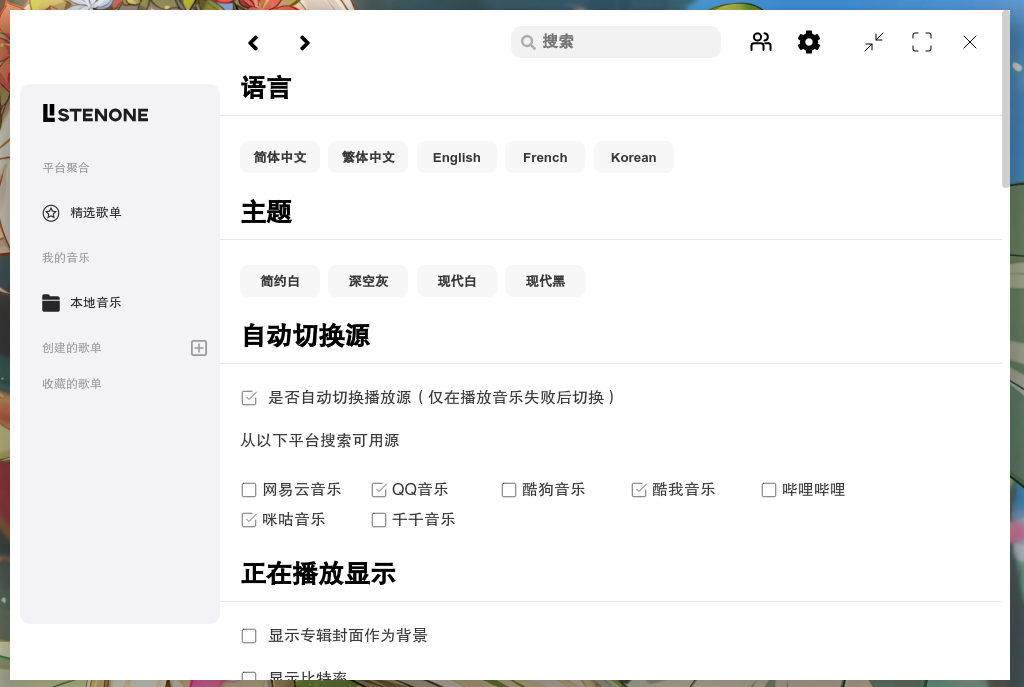Switch language to French
Viewport: 1024px width, 687px height.
coord(545,157)
